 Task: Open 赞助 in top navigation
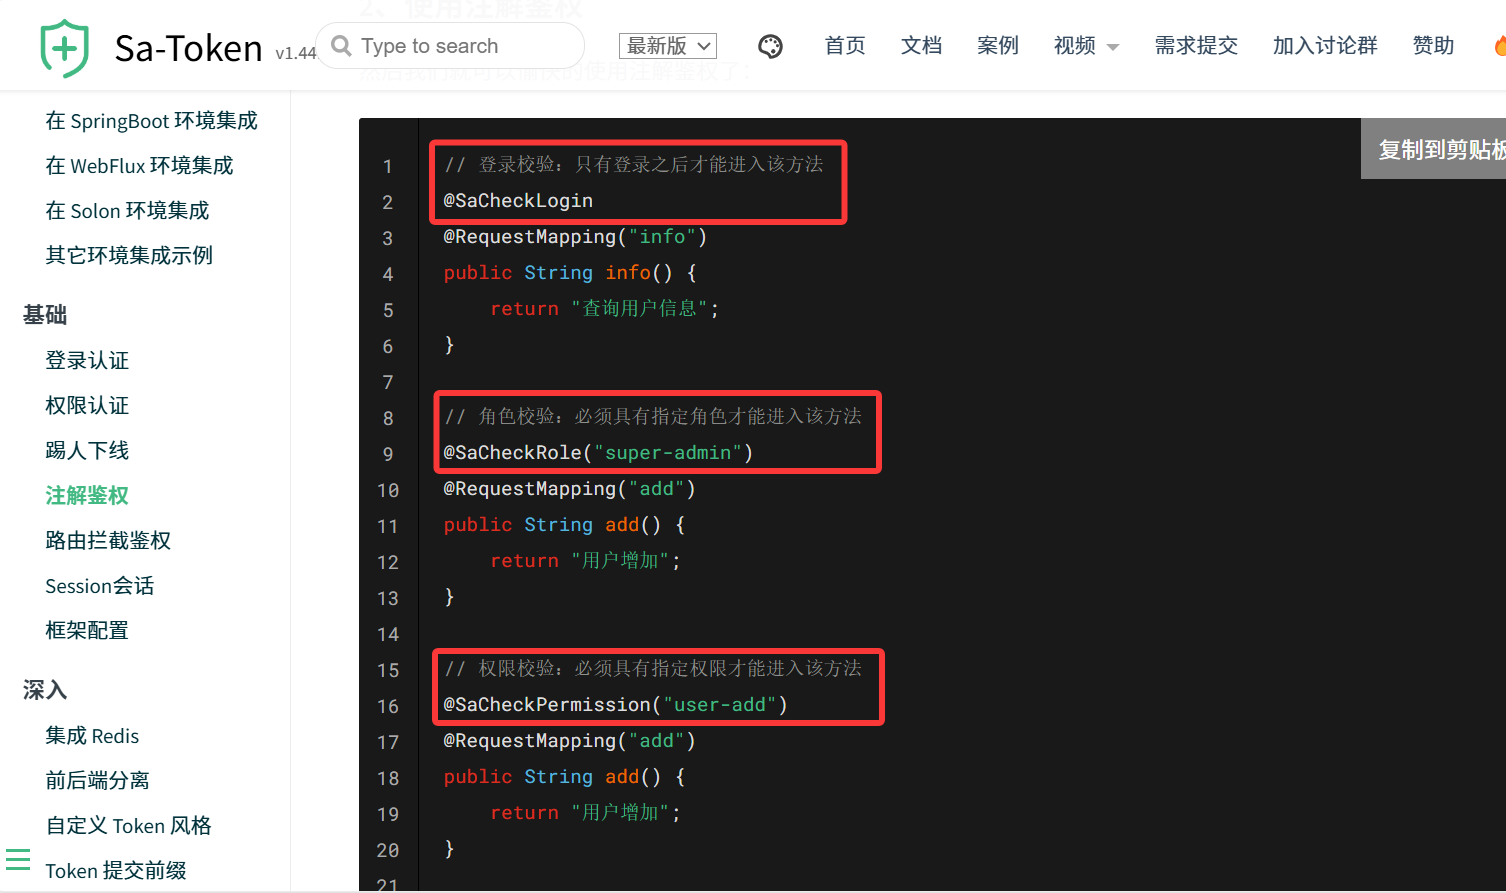point(1433,46)
